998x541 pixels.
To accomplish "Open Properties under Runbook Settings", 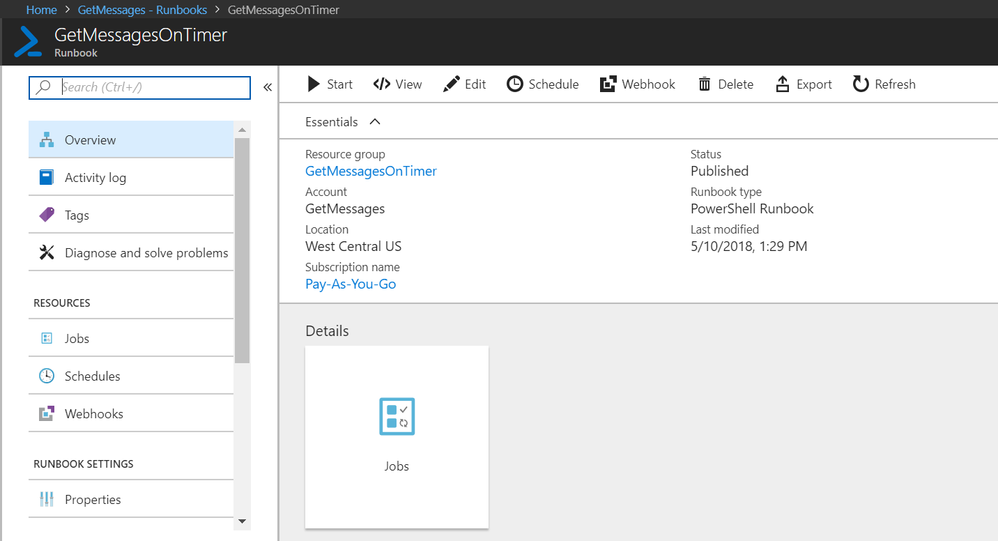I will [x=131, y=500].
